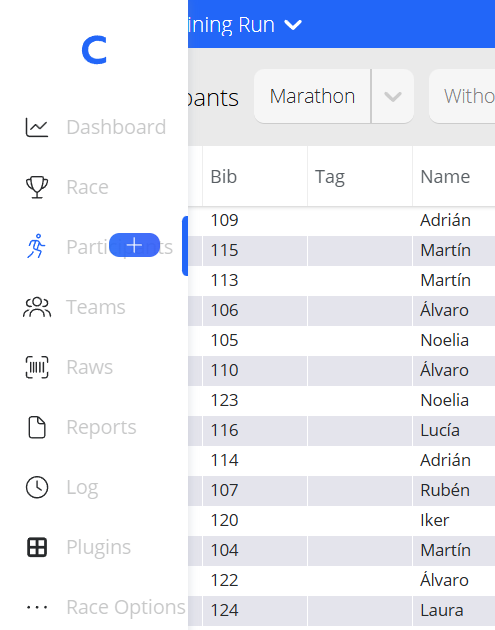The height and width of the screenshot is (630, 495).
Task: Click name Laura in row 124
Action: tap(442, 611)
